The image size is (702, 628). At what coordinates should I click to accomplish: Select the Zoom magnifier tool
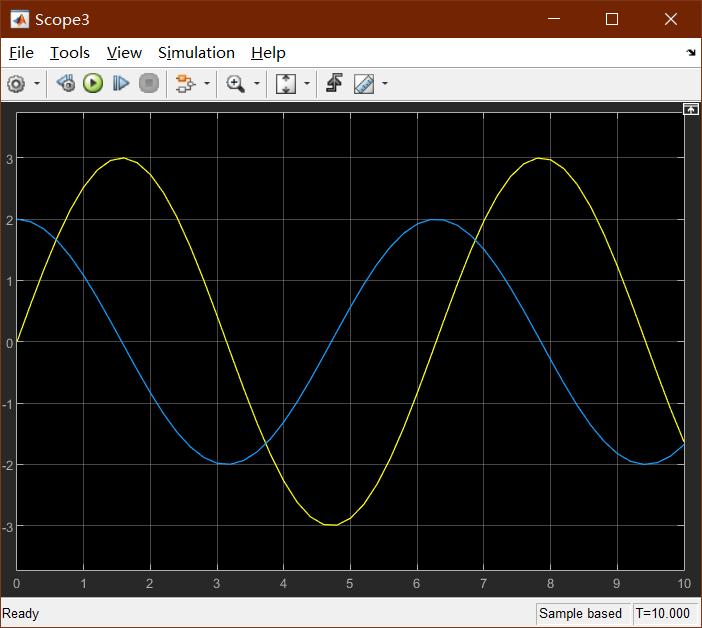point(235,84)
